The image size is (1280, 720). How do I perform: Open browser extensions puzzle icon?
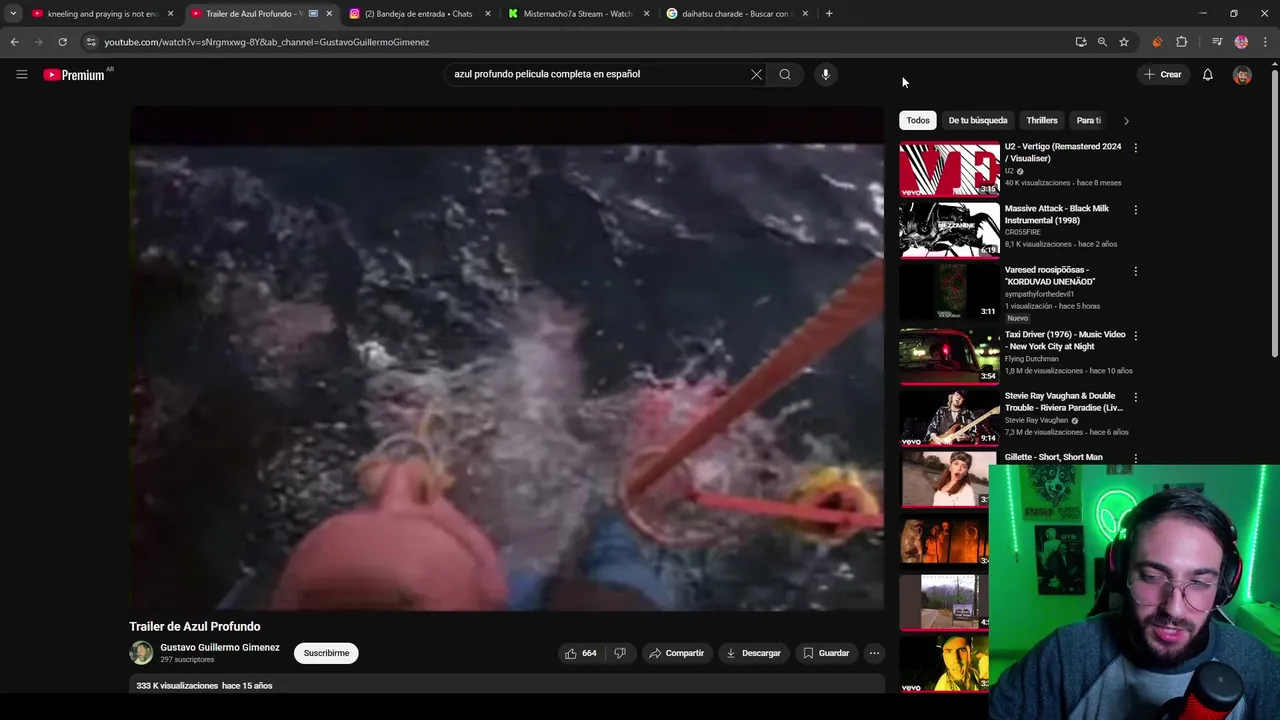coord(1181,42)
